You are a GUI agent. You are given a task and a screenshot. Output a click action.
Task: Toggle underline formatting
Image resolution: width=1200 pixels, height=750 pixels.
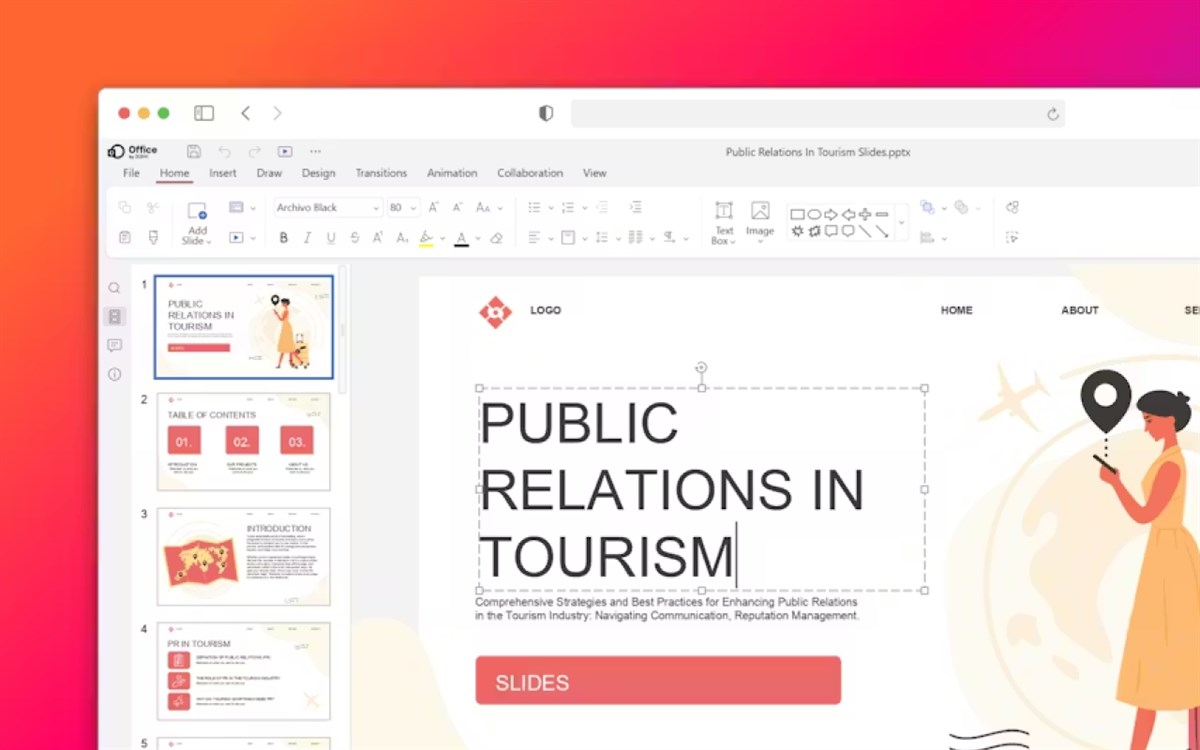pos(331,238)
